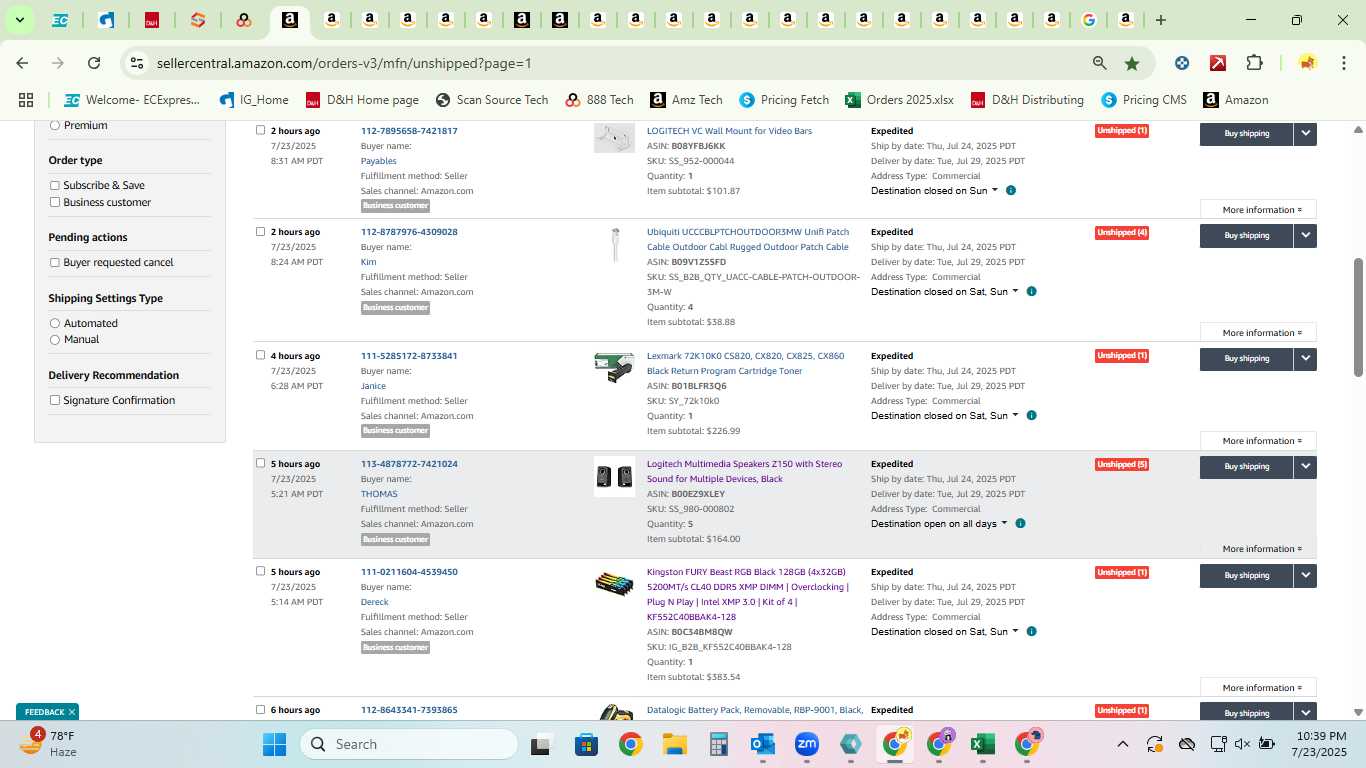Click the info icon for the Lexmark order destination

coord(1031,415)
